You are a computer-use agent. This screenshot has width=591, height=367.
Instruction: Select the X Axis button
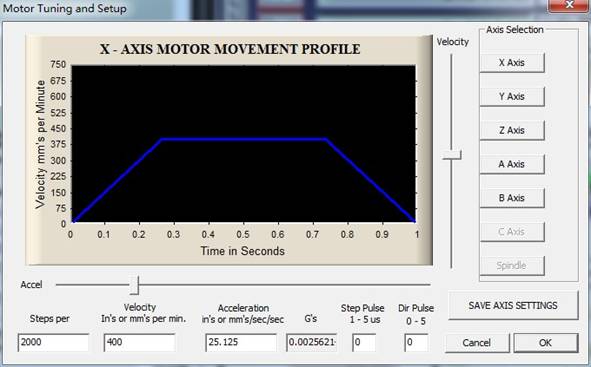512,63
